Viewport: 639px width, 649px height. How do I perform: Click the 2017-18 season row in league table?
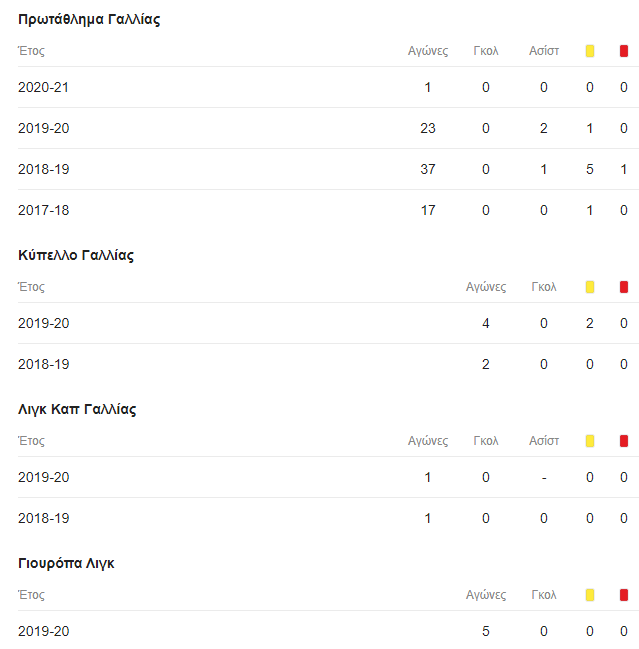328,210
